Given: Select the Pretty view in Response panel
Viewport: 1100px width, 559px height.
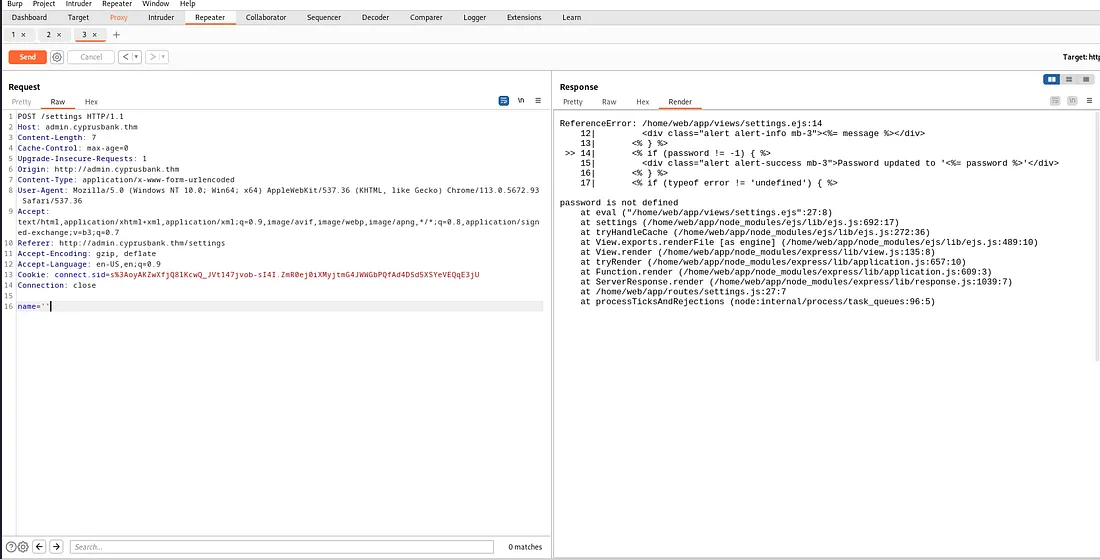Looking at the screenshot, I should tap(573, 102).
